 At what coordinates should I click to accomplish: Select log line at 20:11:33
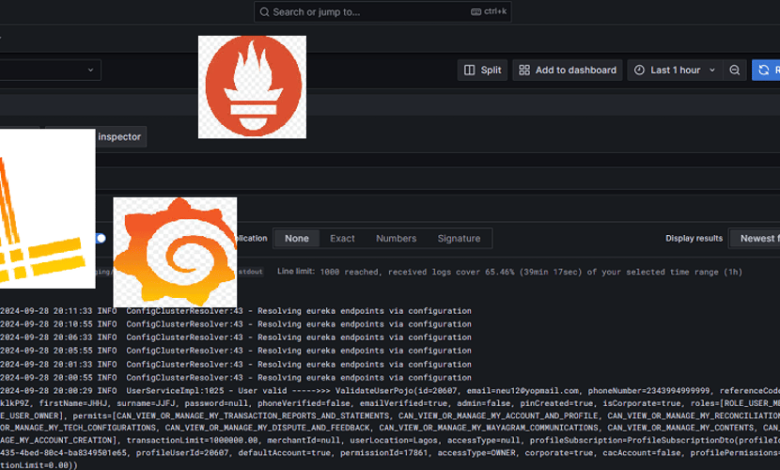[236, 311]
